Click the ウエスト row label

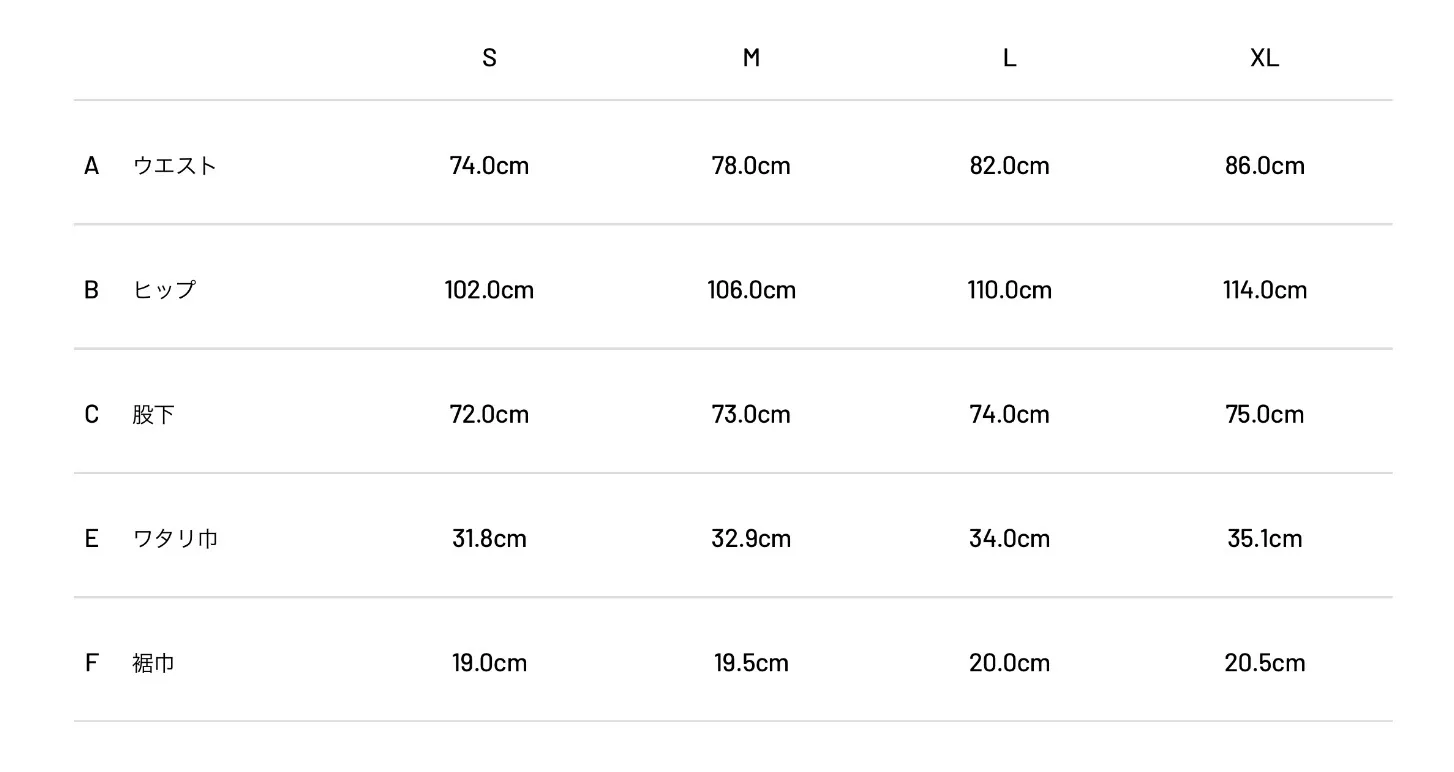(174, 166)
